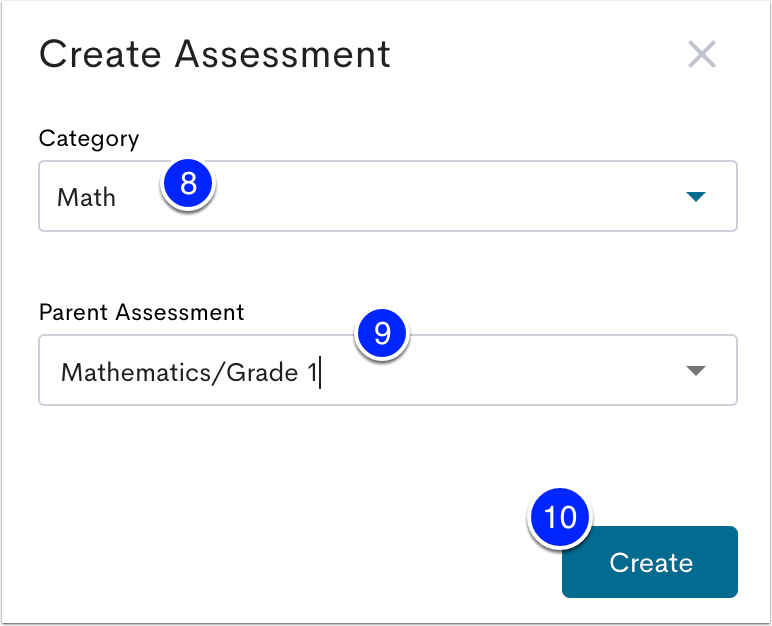Click the Category field label
Viewport: 772px width, 626px height.
click(x=89, y=139)
